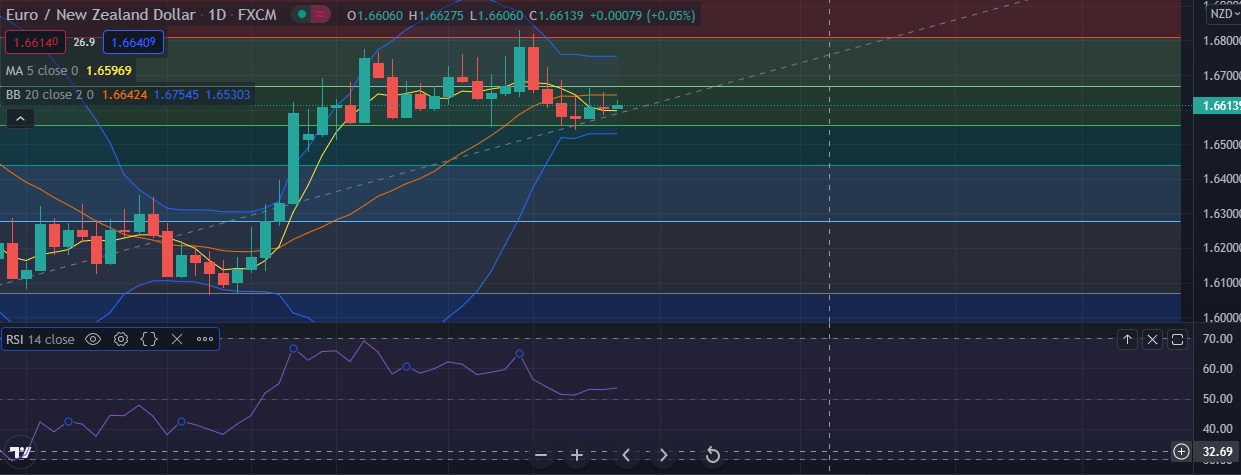Image resolution: width=1241 pixels, height=475 pixels.
Task: Open RSI more options three dots
Action: [x=205, y=339]
